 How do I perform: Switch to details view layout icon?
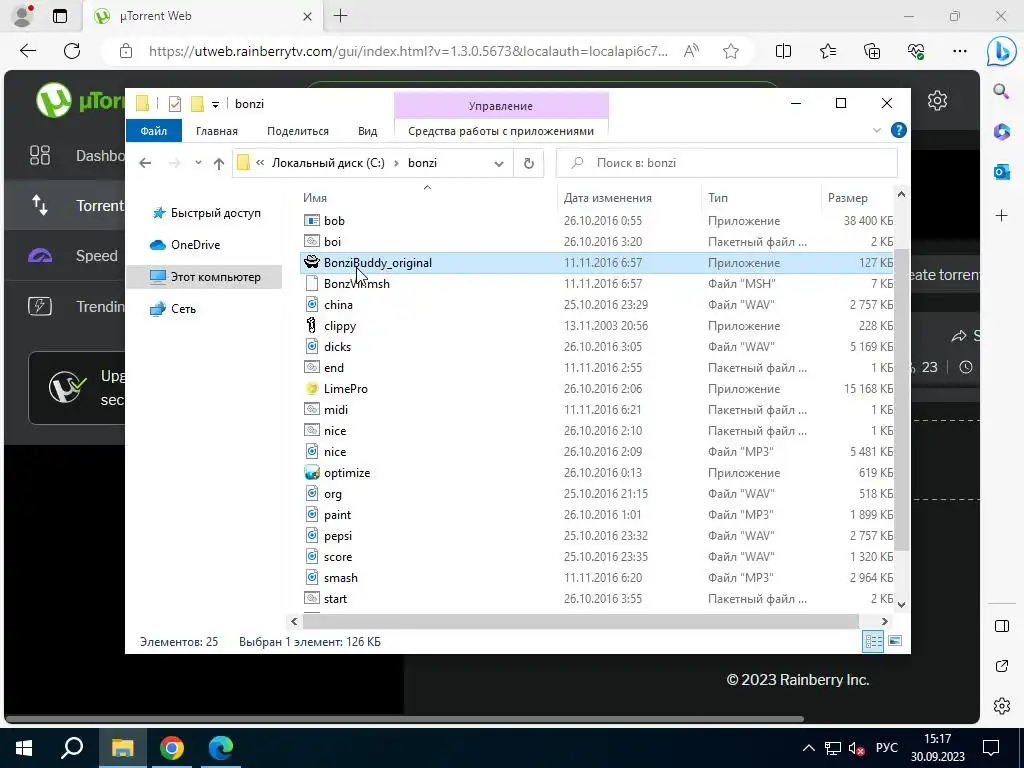tap(873, 641)
